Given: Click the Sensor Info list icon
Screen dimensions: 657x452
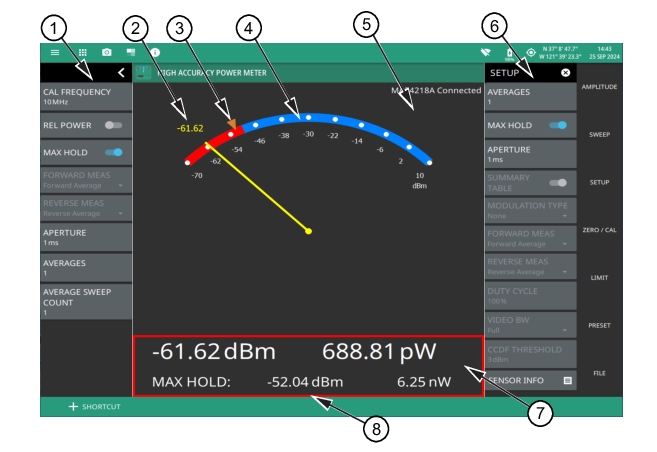Looking at the screenshot, I should (568, 381).
